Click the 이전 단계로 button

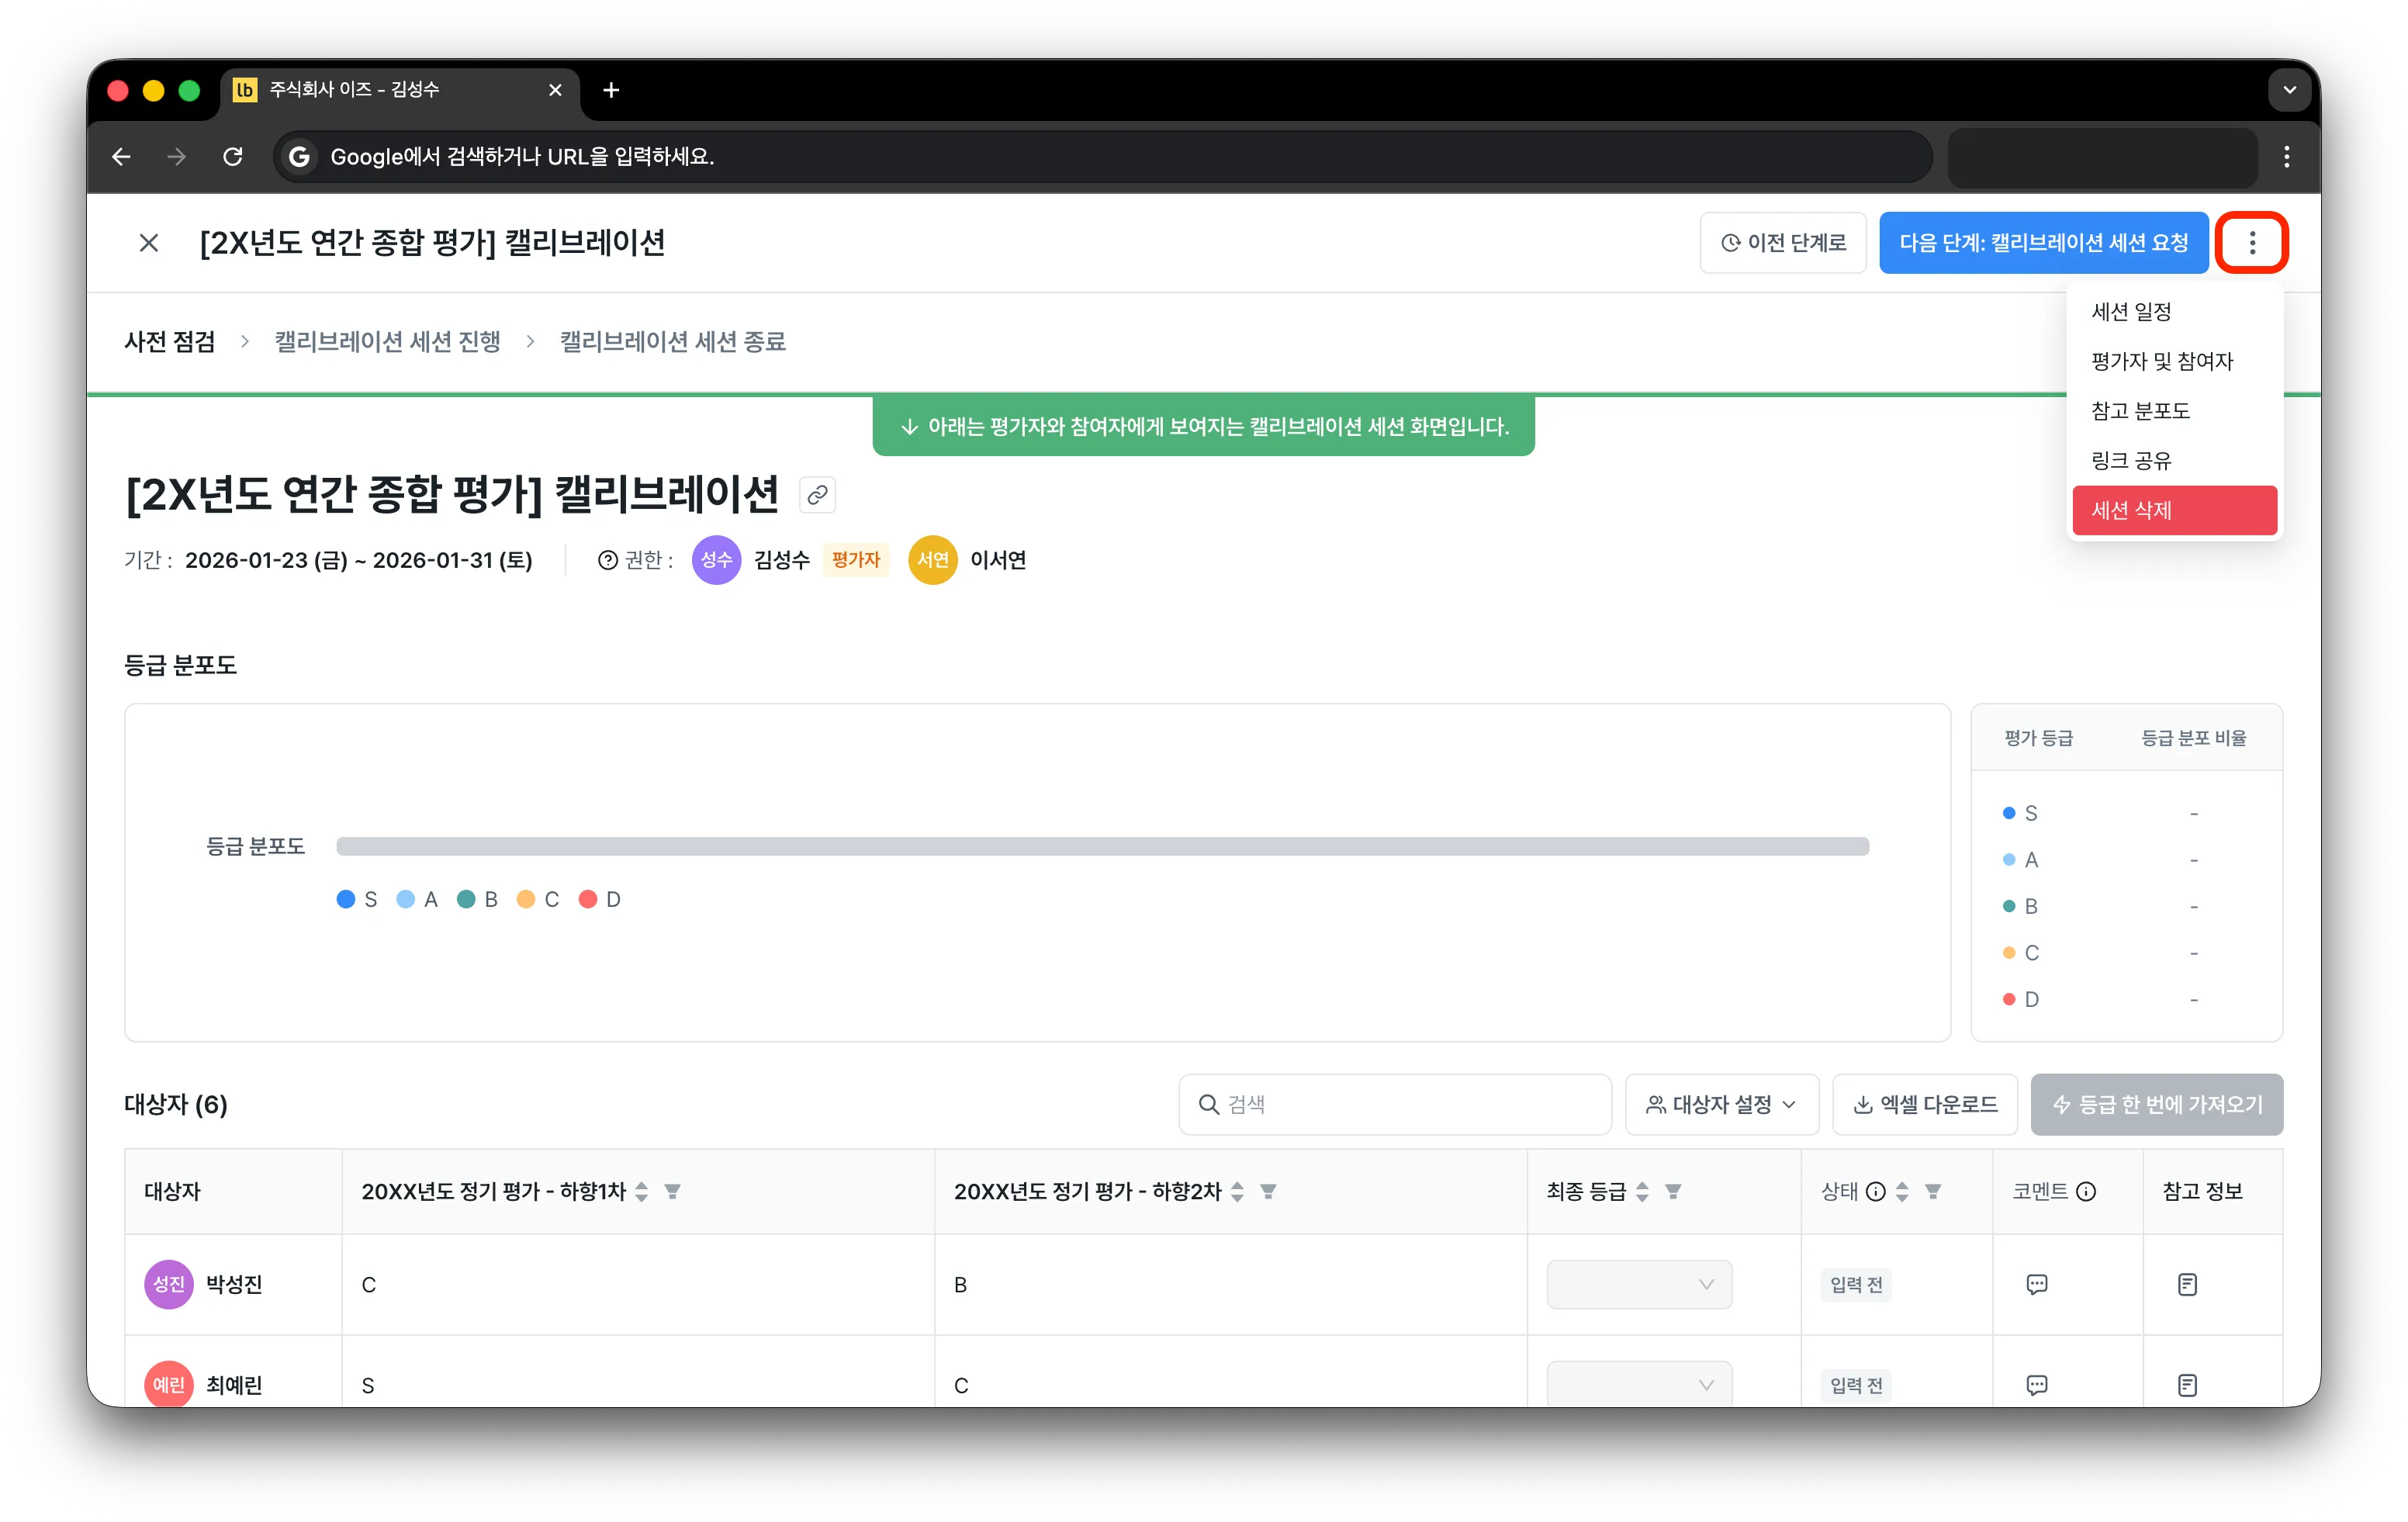click(x=1782, y=242)
